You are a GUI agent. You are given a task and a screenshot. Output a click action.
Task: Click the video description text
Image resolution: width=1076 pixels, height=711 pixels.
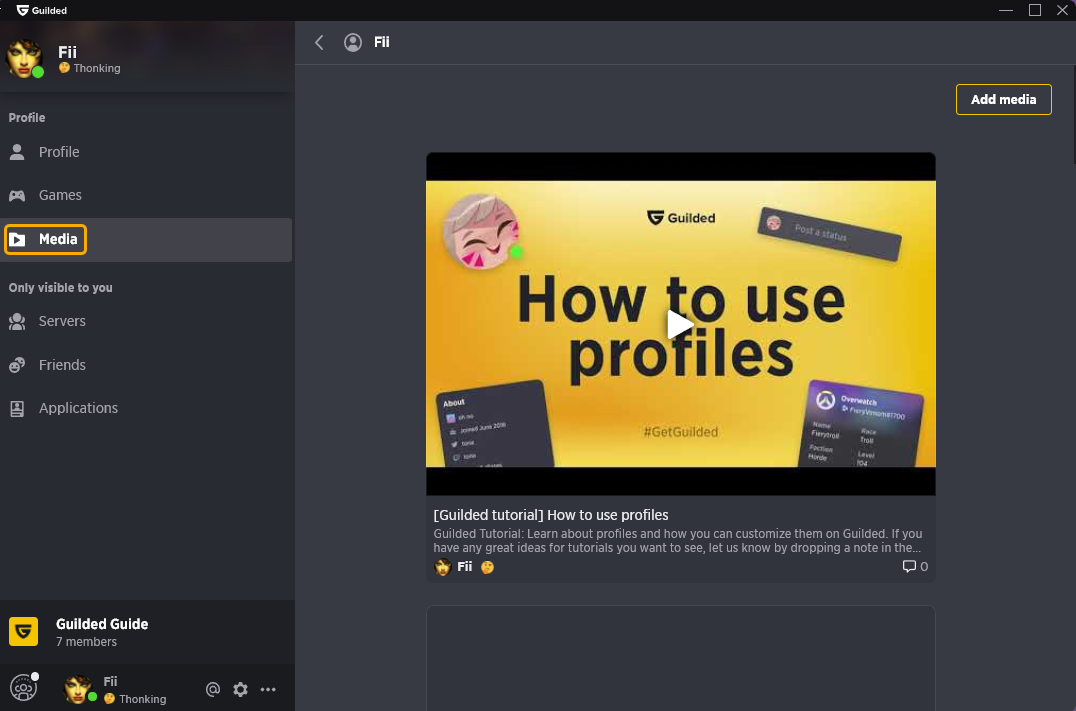[x=678, y=541]
